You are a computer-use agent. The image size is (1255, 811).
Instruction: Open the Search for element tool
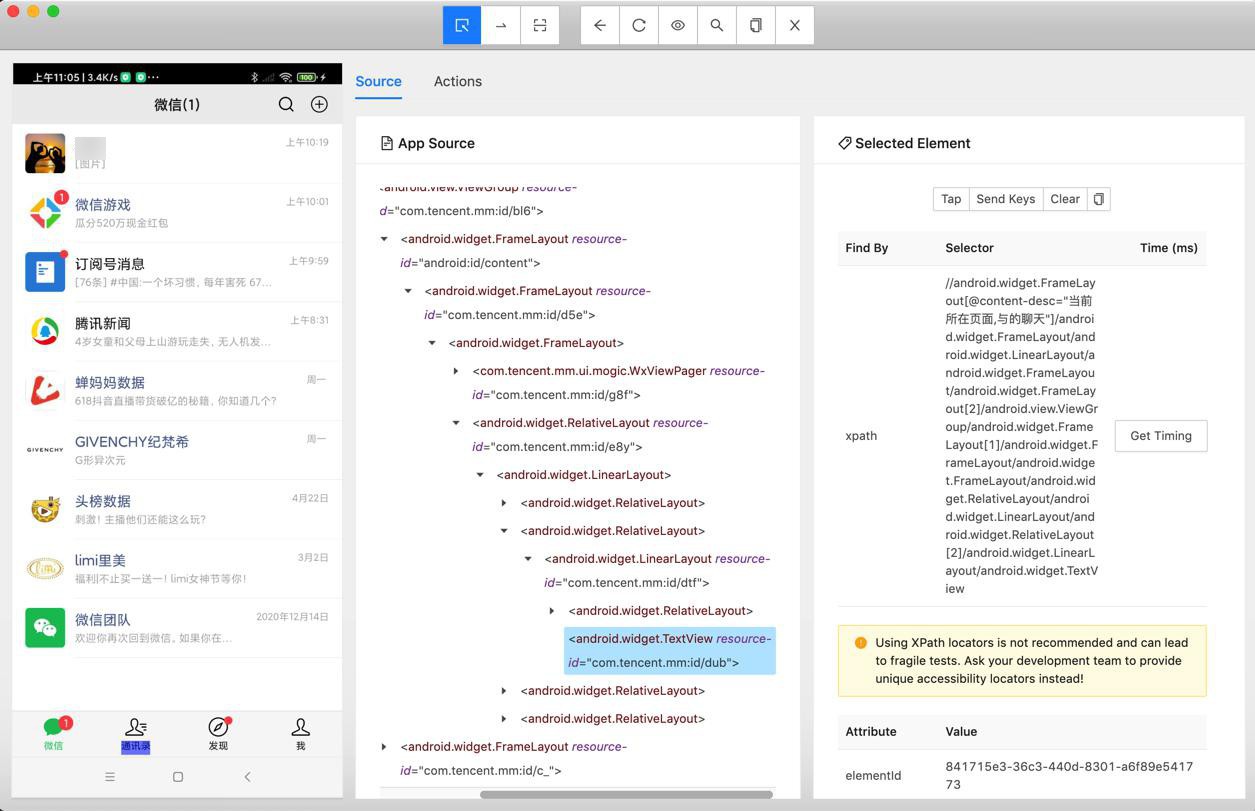pos(717,25)
